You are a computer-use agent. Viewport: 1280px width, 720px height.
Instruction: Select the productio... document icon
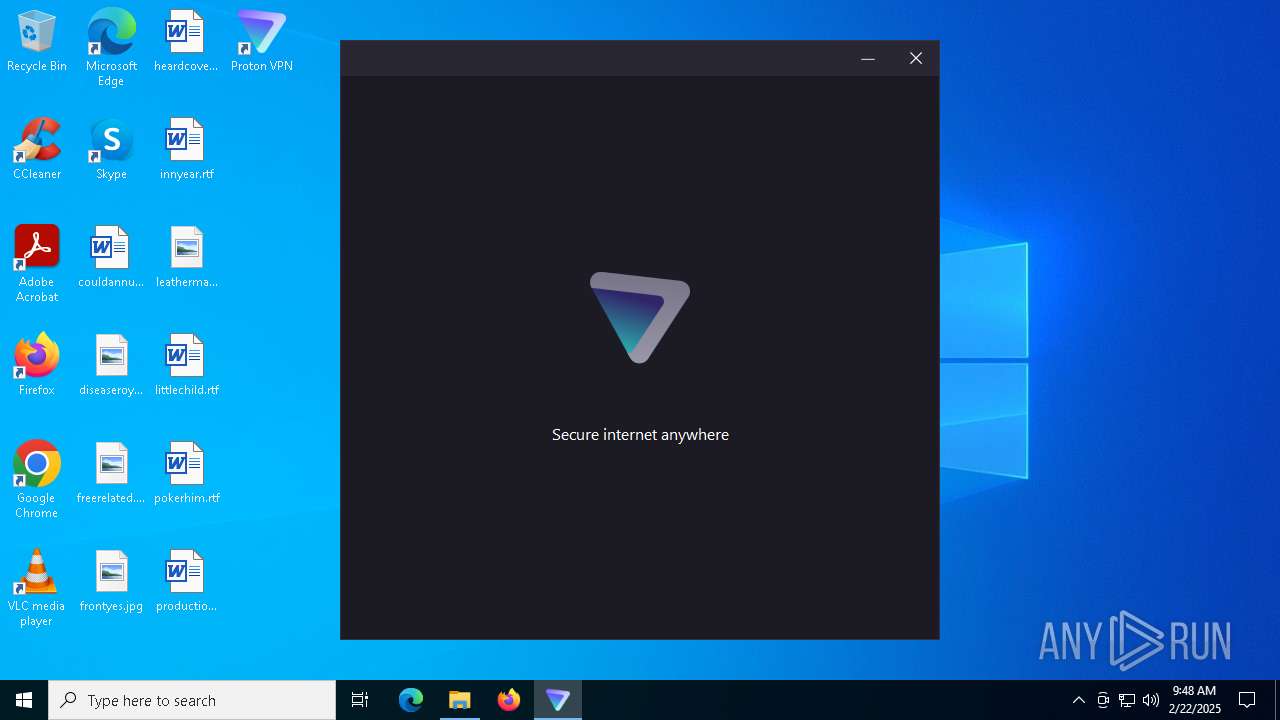tap(186, 581)
